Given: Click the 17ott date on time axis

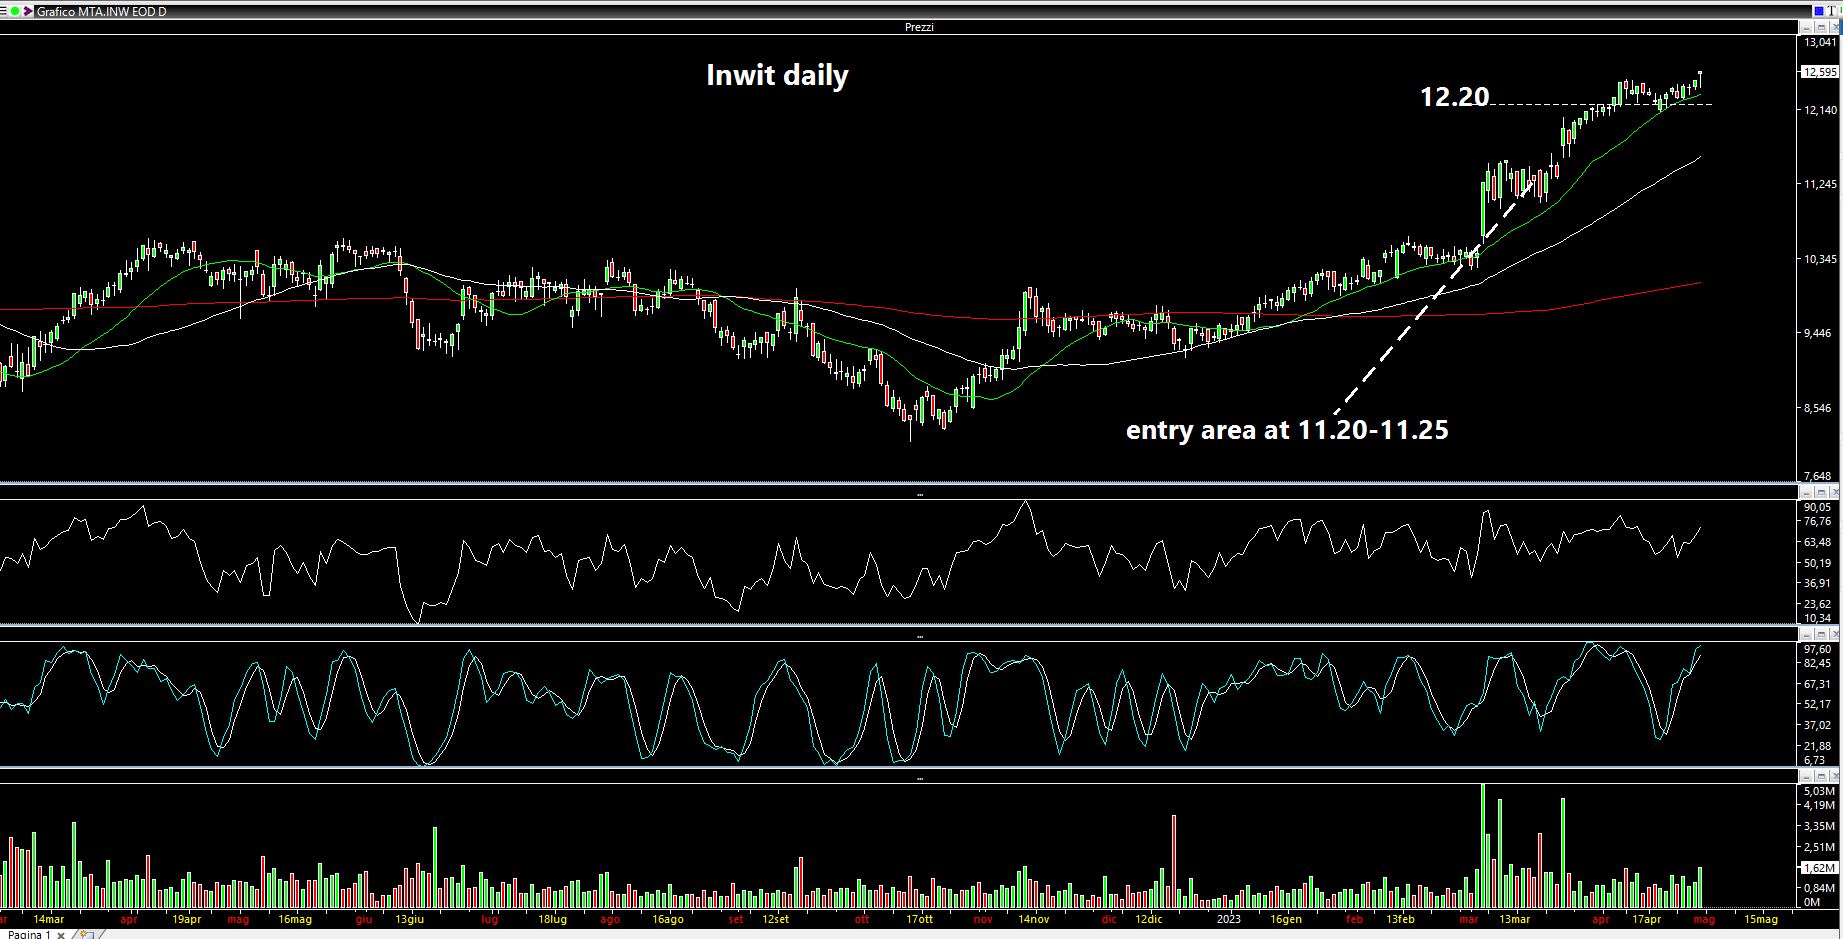Looking at the screenshot, I should pos(919,919).
